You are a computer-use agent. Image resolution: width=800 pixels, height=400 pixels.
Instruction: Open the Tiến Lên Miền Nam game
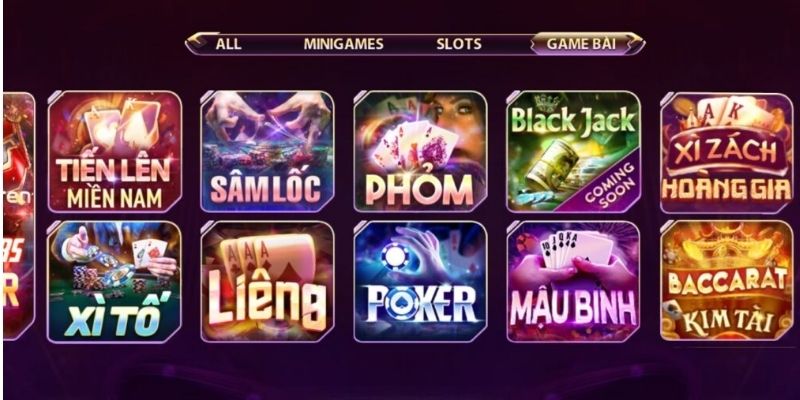[115, 152]
